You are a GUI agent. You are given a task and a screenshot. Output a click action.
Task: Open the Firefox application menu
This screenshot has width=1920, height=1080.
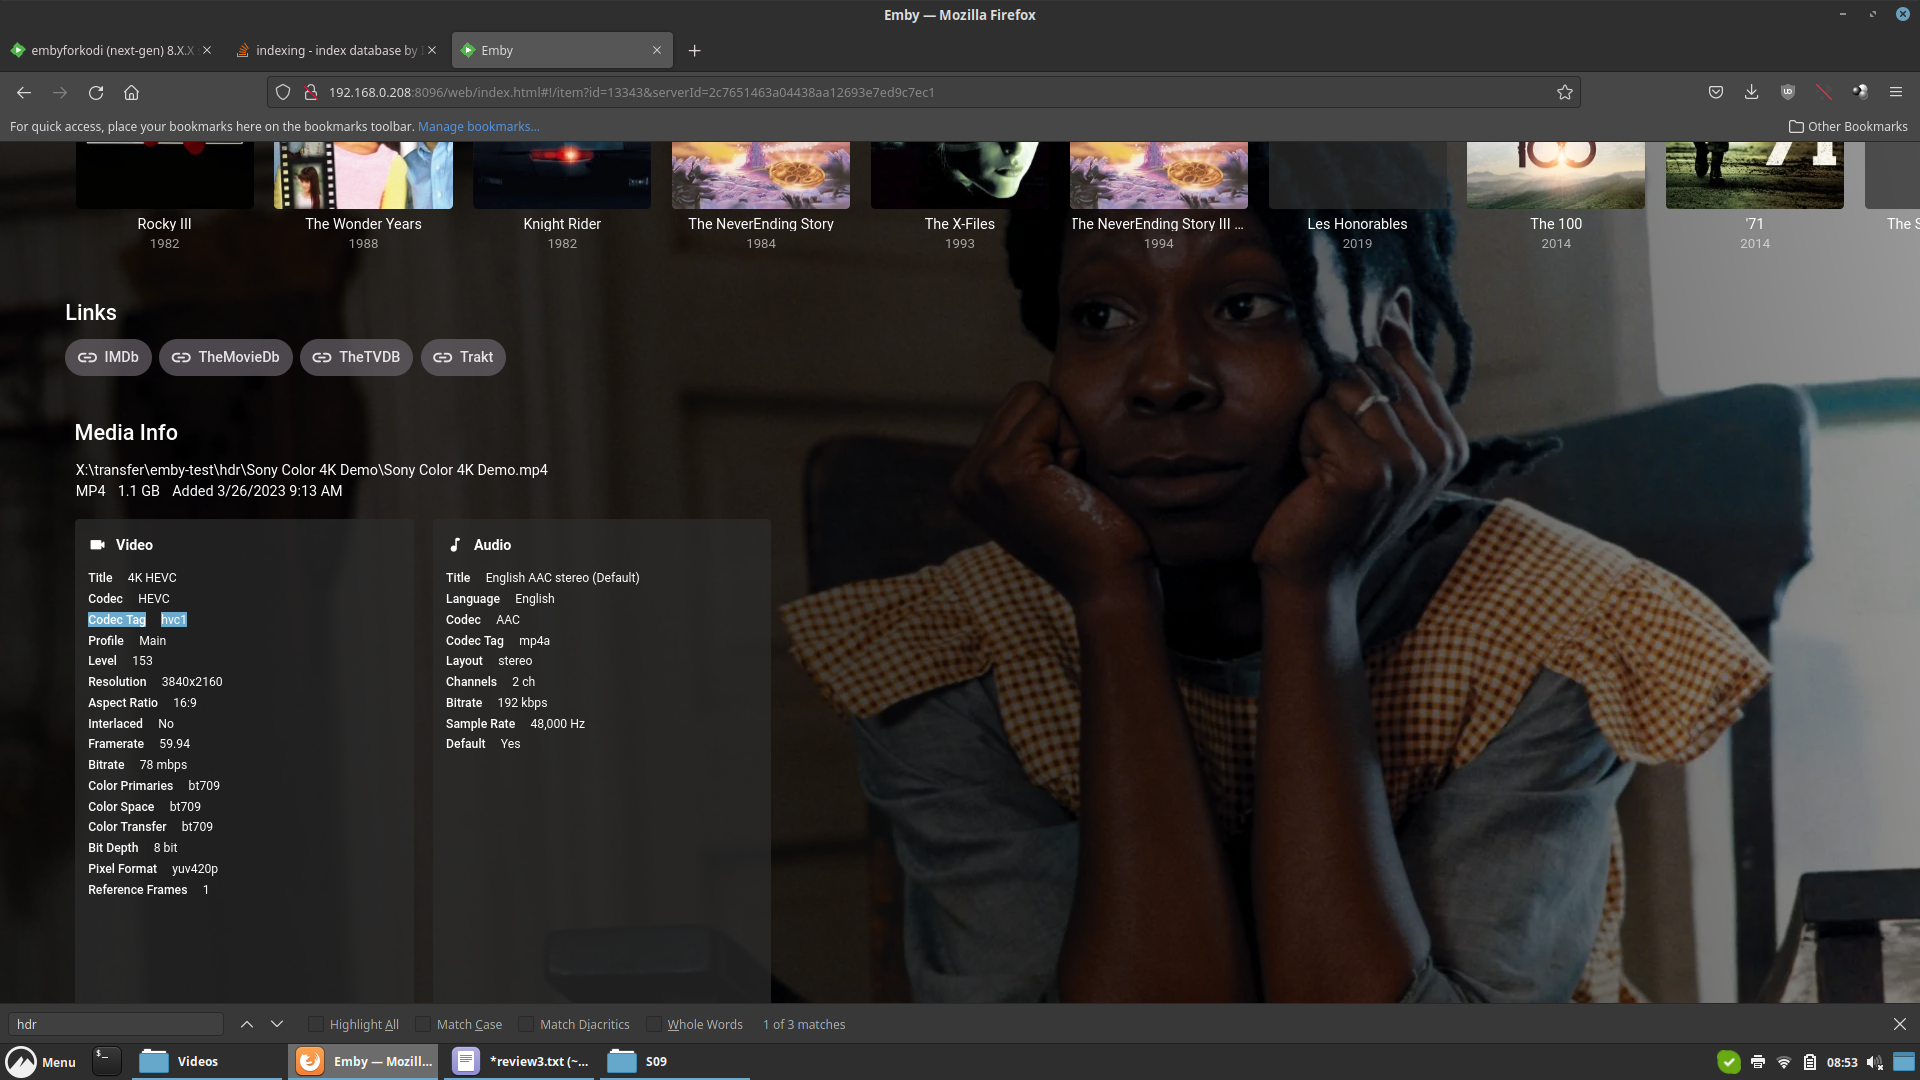pyautogui.click(x=1896, y=92)
